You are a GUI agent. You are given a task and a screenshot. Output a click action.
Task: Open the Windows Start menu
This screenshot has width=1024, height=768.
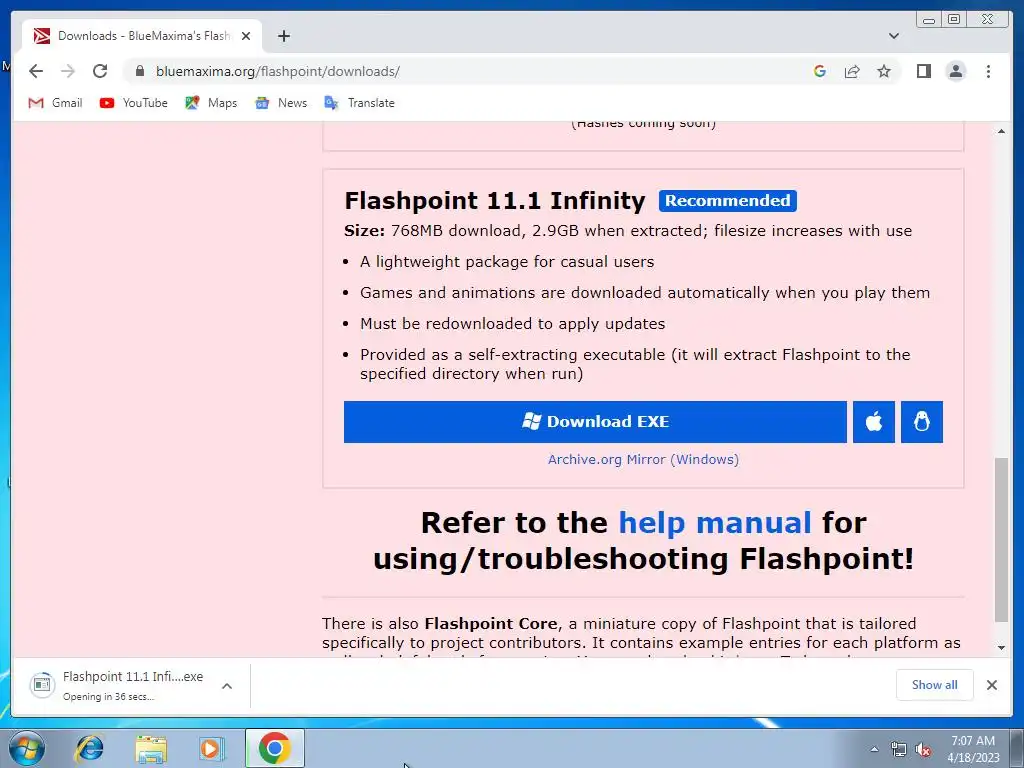(x=27, y=748)
